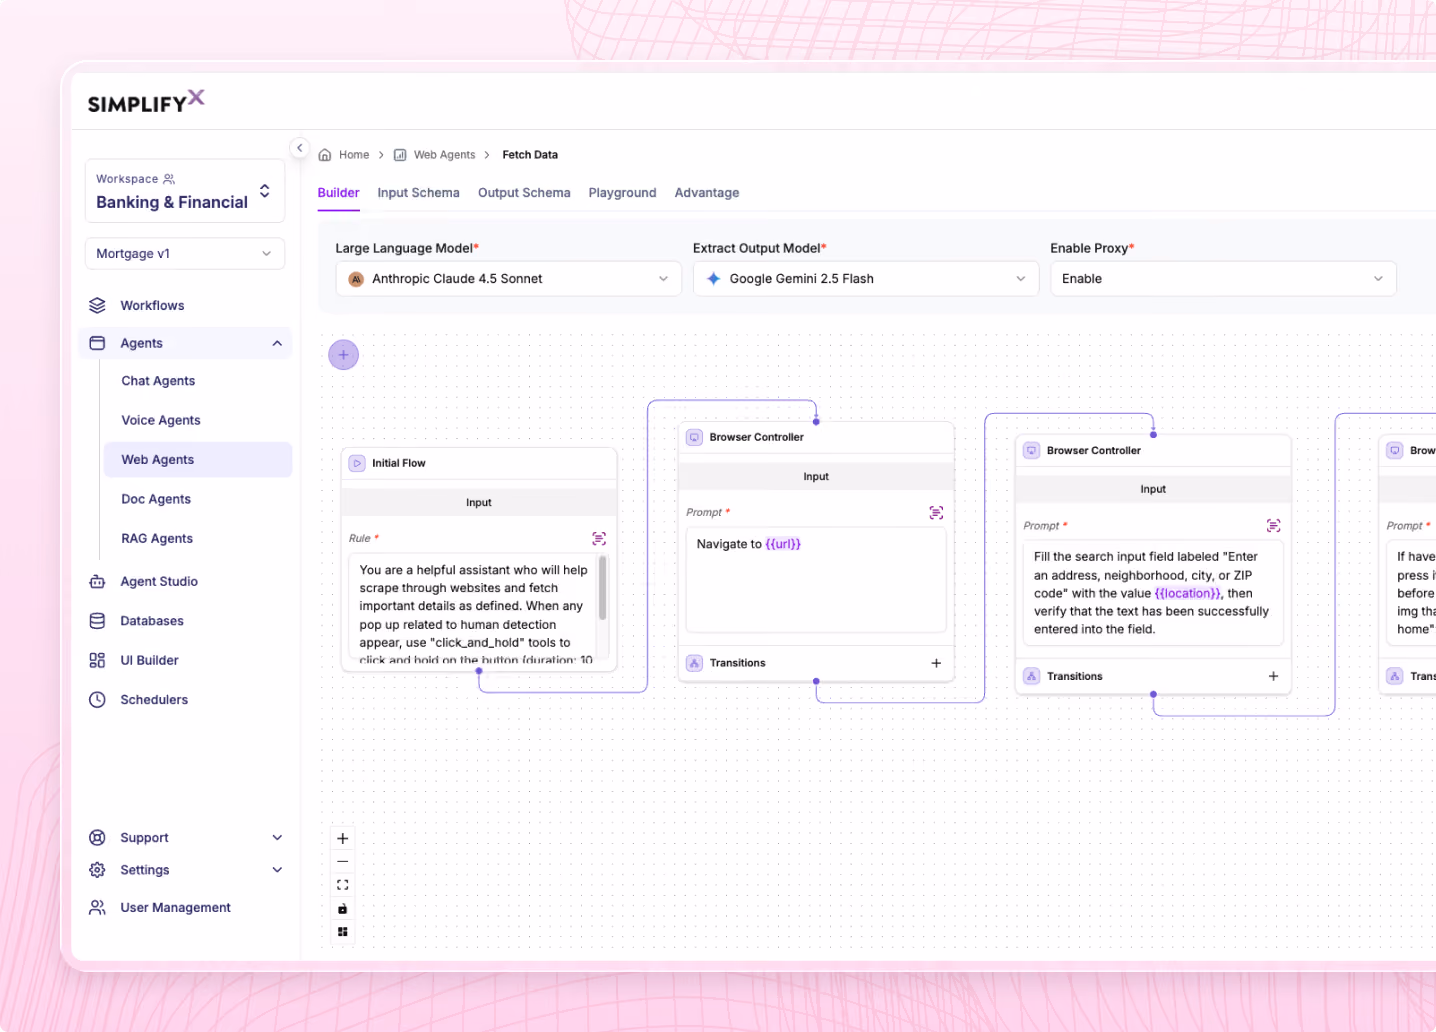Open the Workflows page
The height and width of the screenshot is (1032, 1436).
pyautogui.click(x=152, y=306)
